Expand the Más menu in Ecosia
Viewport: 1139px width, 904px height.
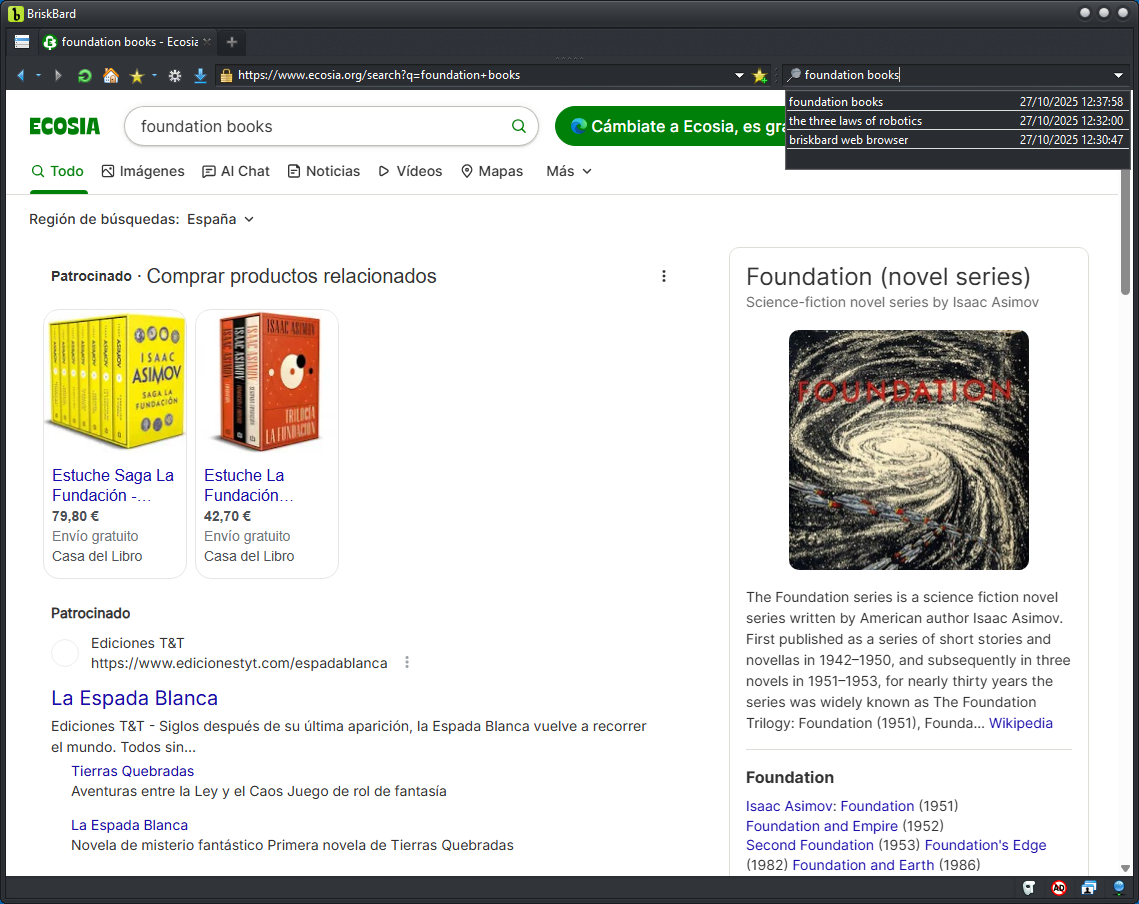click(569, 171)
